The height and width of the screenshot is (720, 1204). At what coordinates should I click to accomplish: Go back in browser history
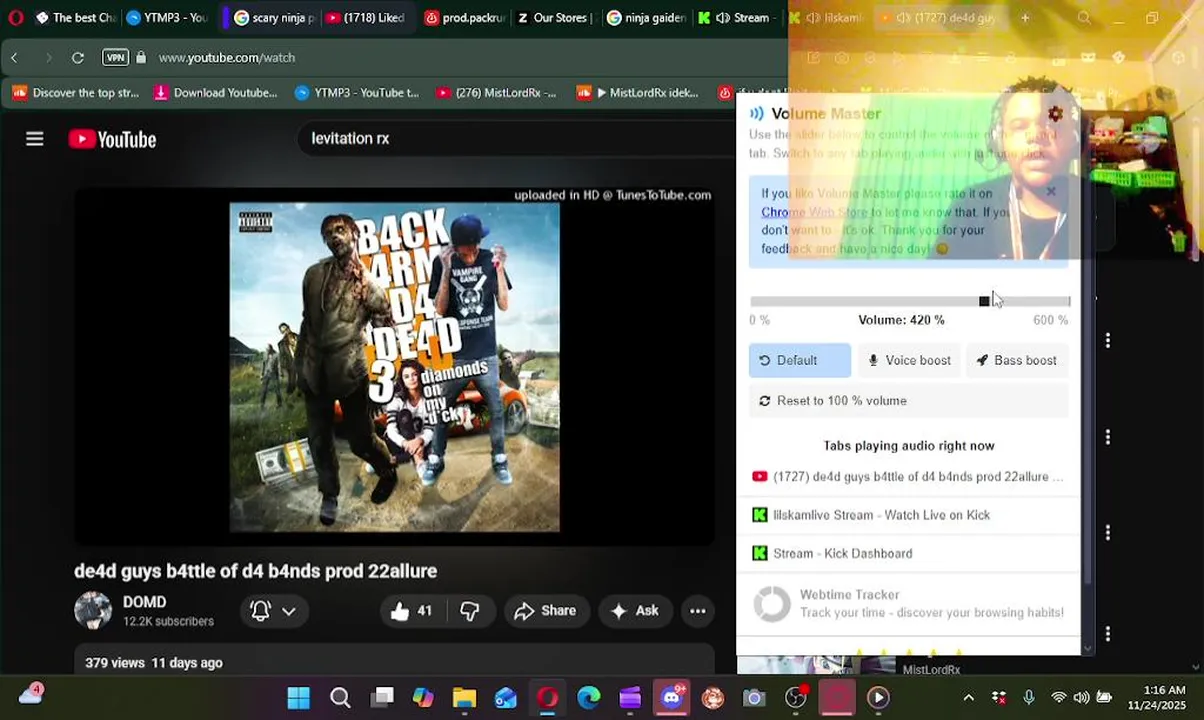pos(15,58)
